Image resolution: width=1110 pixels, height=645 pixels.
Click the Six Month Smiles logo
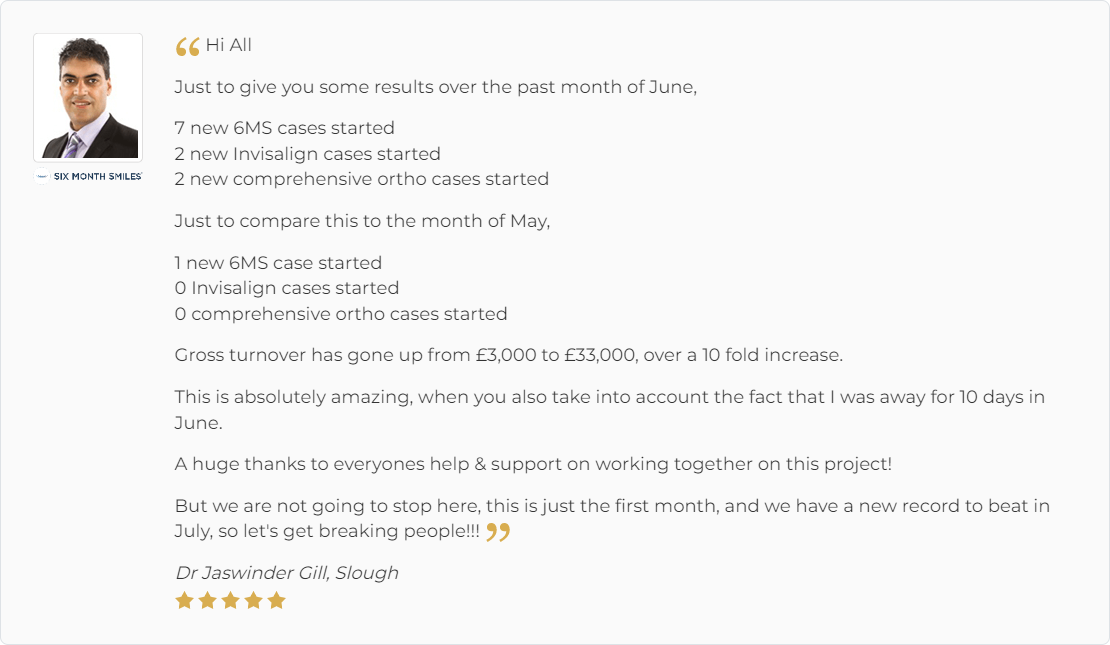tap(89, 176)
